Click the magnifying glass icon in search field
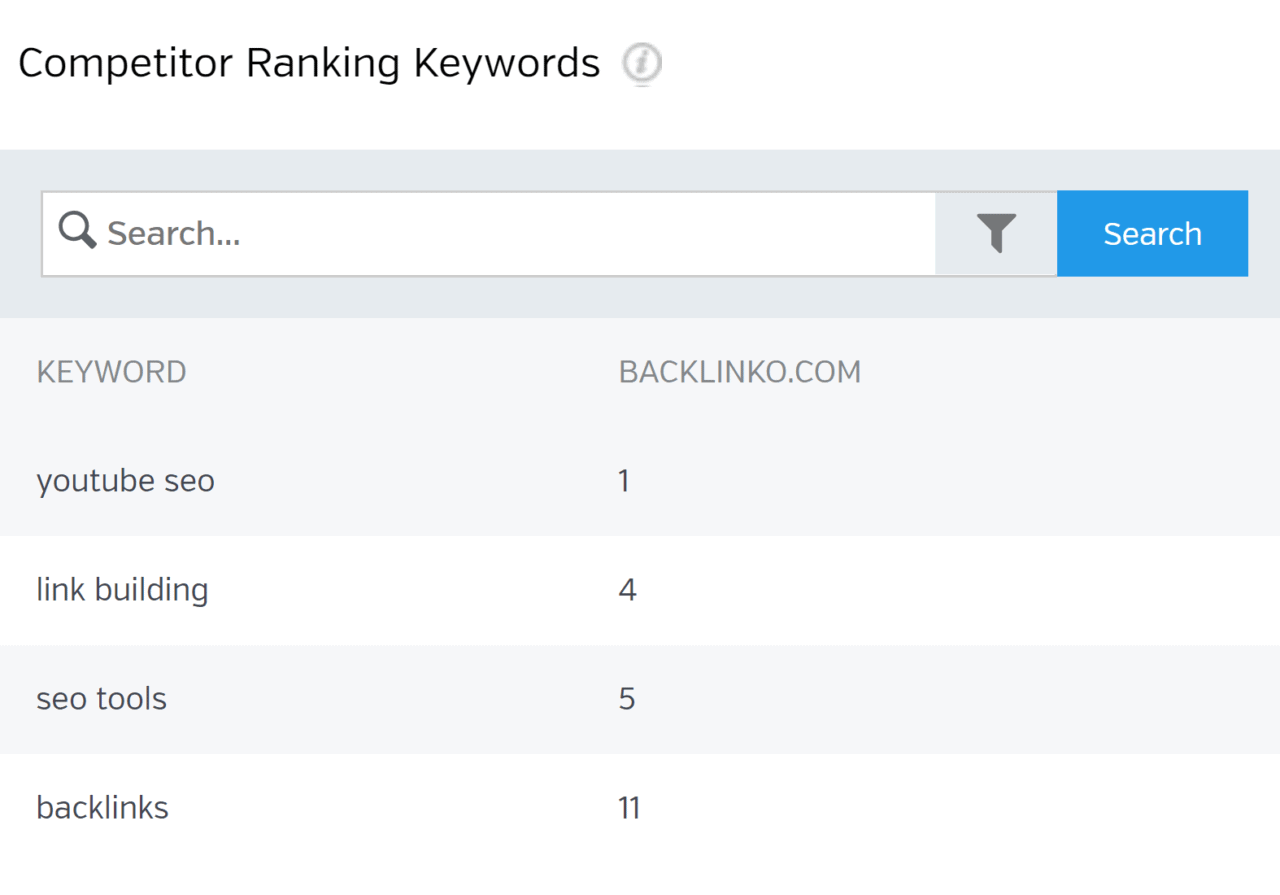This screenshot has height=895, width=1280. (77, 232)
